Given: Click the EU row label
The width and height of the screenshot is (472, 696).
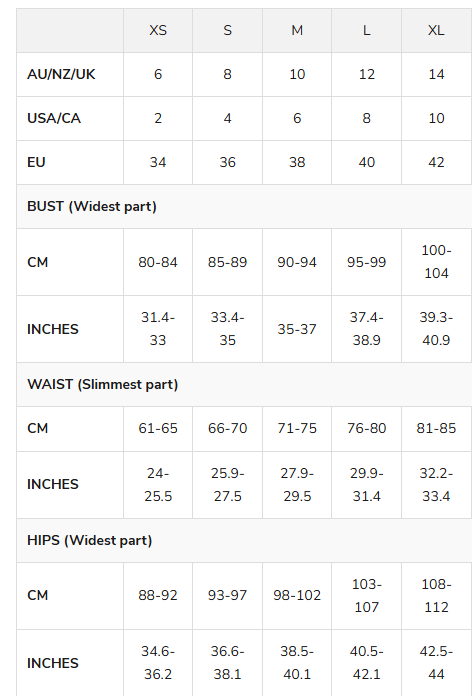Looking at the screenshot, I should coord(36,162).
